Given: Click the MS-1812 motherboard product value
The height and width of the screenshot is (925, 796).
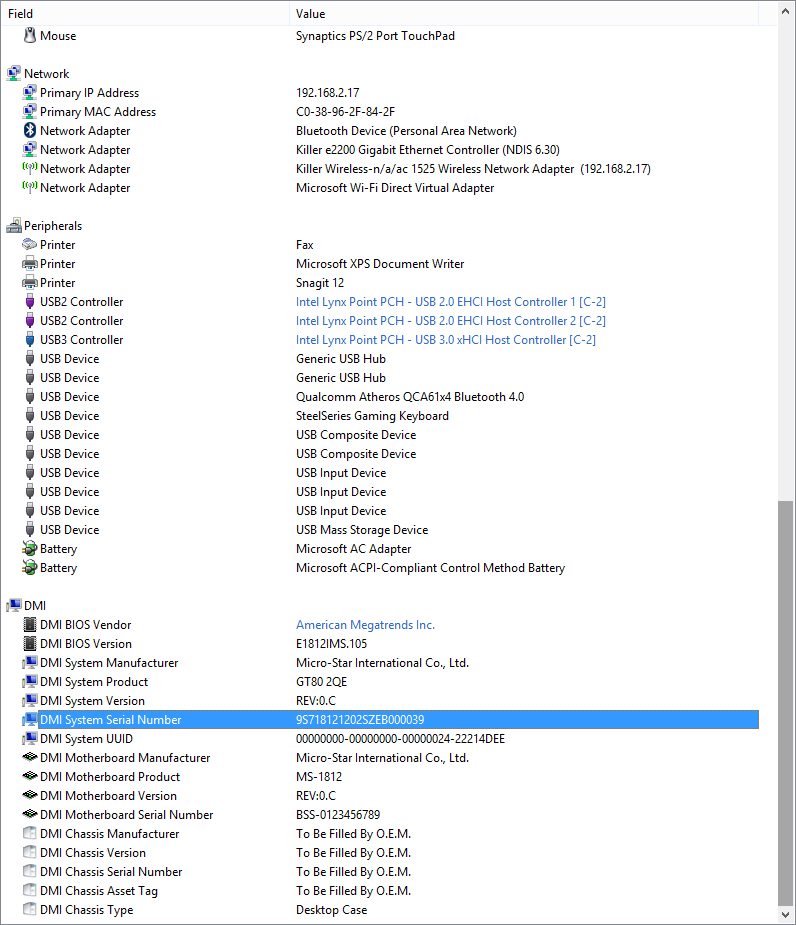Looking at the screenshot, I should coord(319,776).
